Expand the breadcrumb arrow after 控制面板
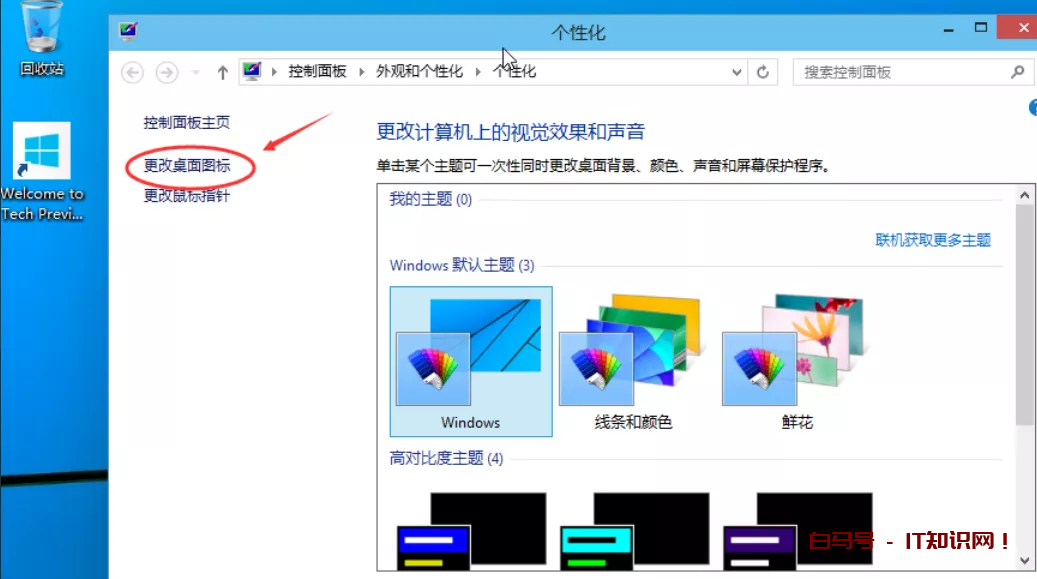The height and width of the screenshot is (579, 1037). pyautogui.click(x=363, y=71)
